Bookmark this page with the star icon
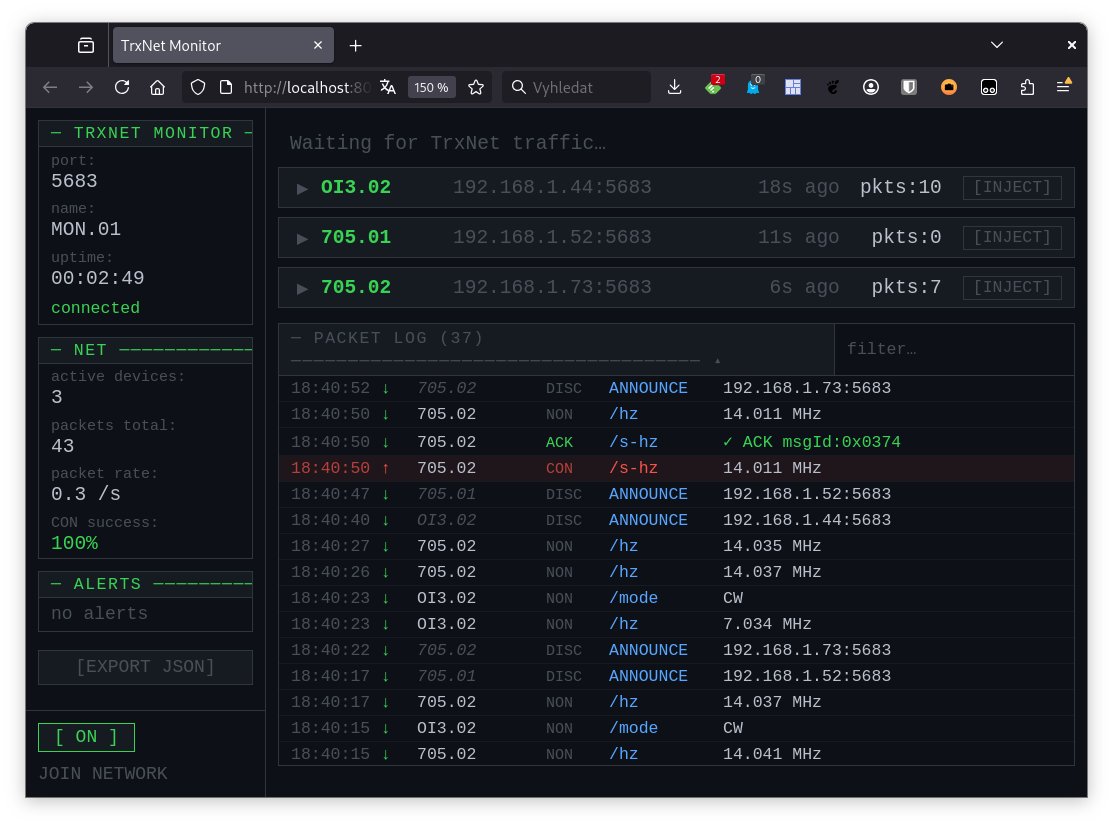Screen dimensions: 1113x826 pyautogui.click(x=476, y=87)
